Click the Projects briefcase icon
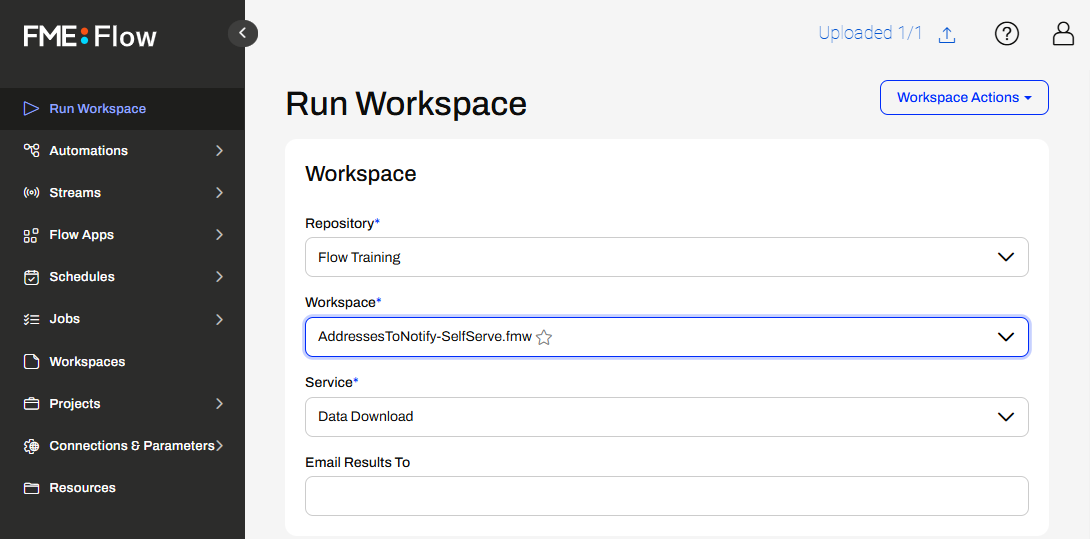The width and height of the screenshot is (1090, 539). [31, 403]
